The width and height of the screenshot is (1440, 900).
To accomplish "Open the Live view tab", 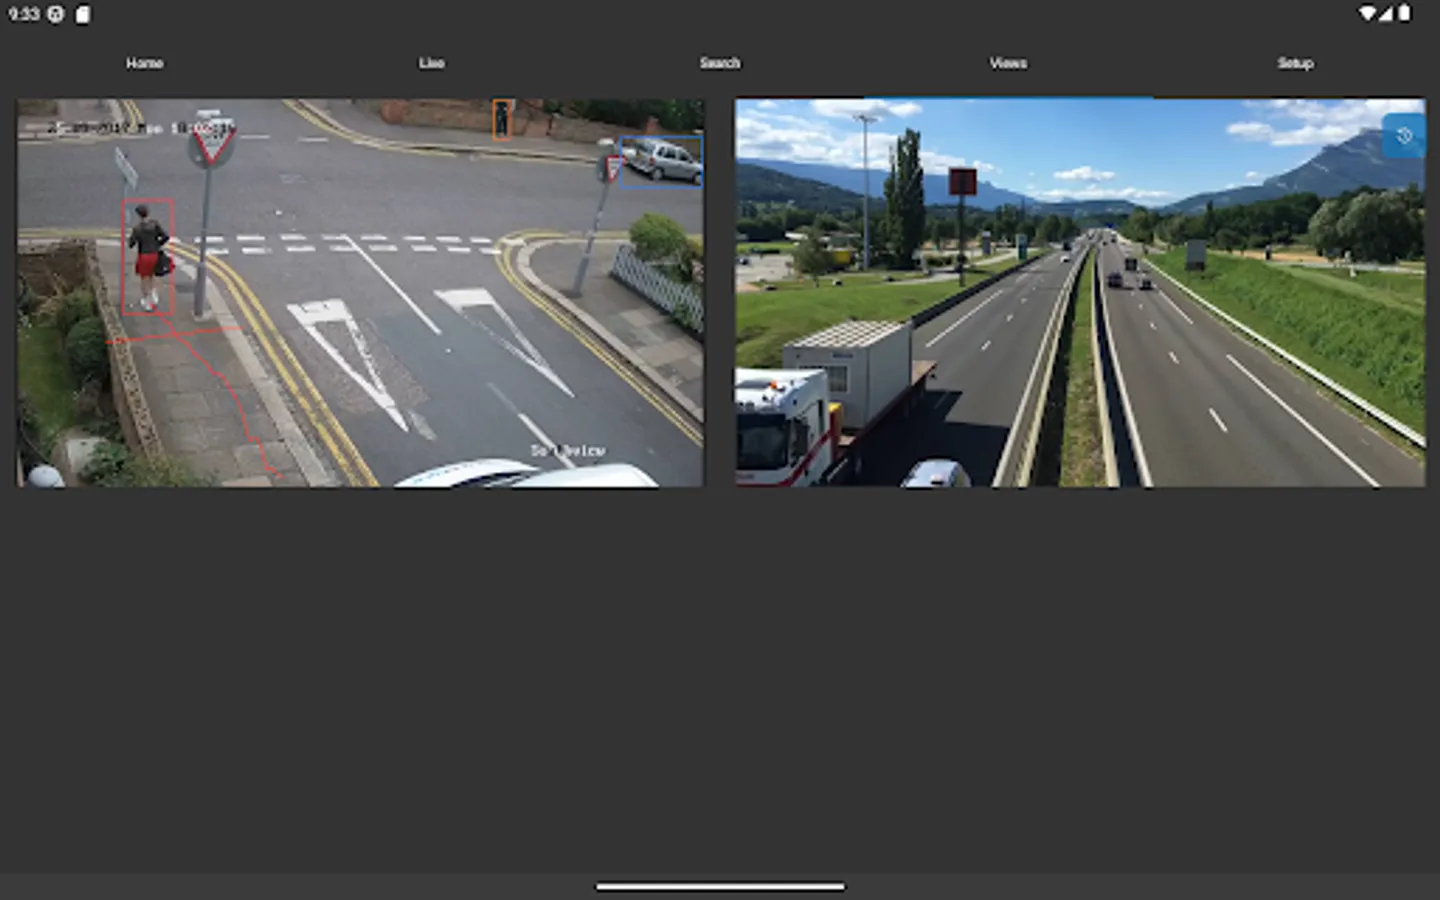I will [432, 63].
